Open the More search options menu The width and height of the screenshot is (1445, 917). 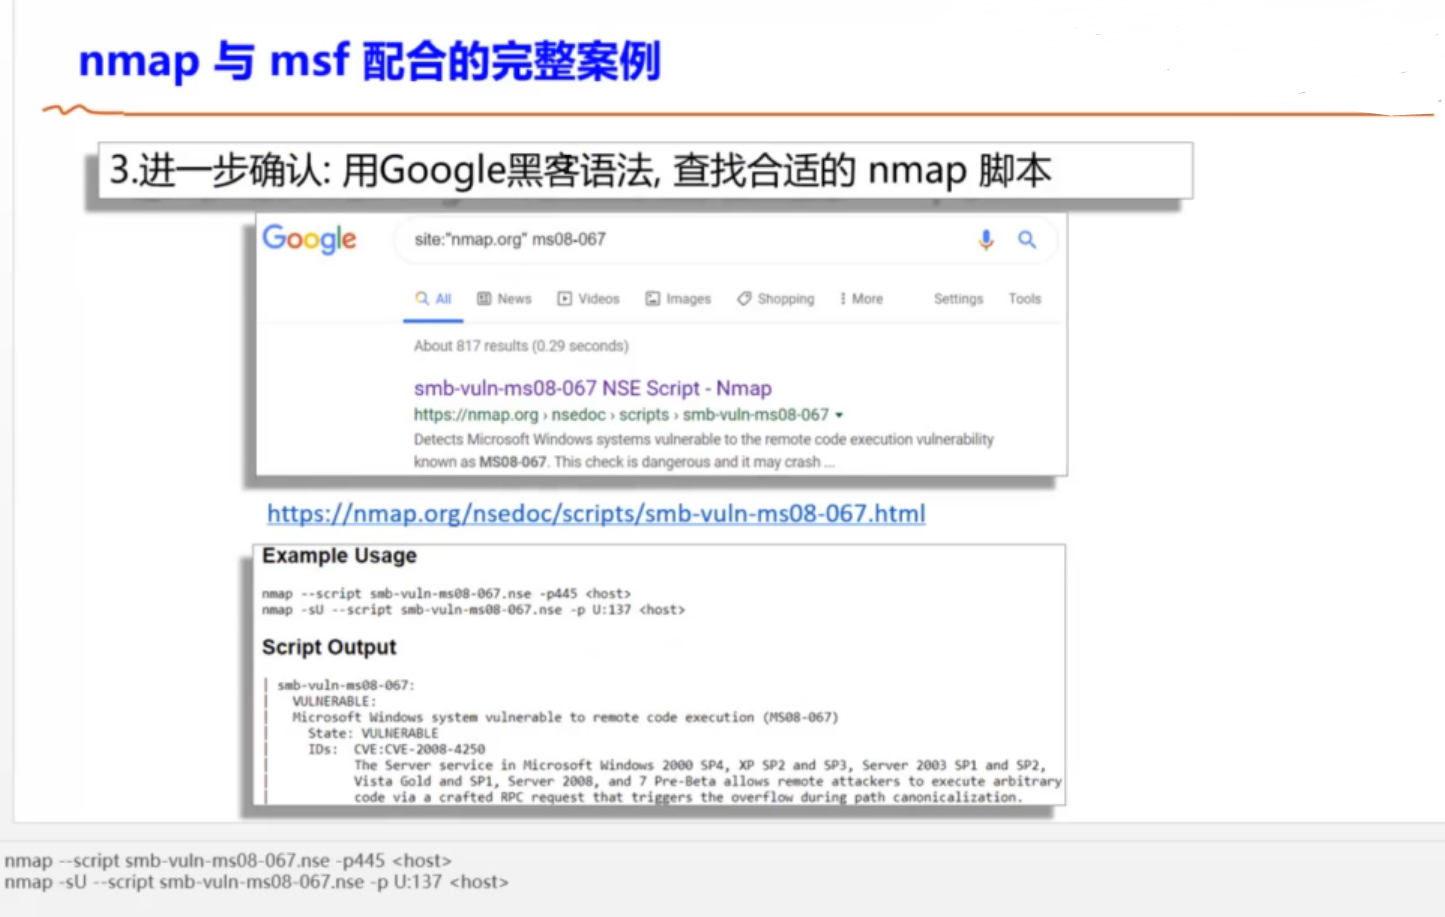click(861, 299)
